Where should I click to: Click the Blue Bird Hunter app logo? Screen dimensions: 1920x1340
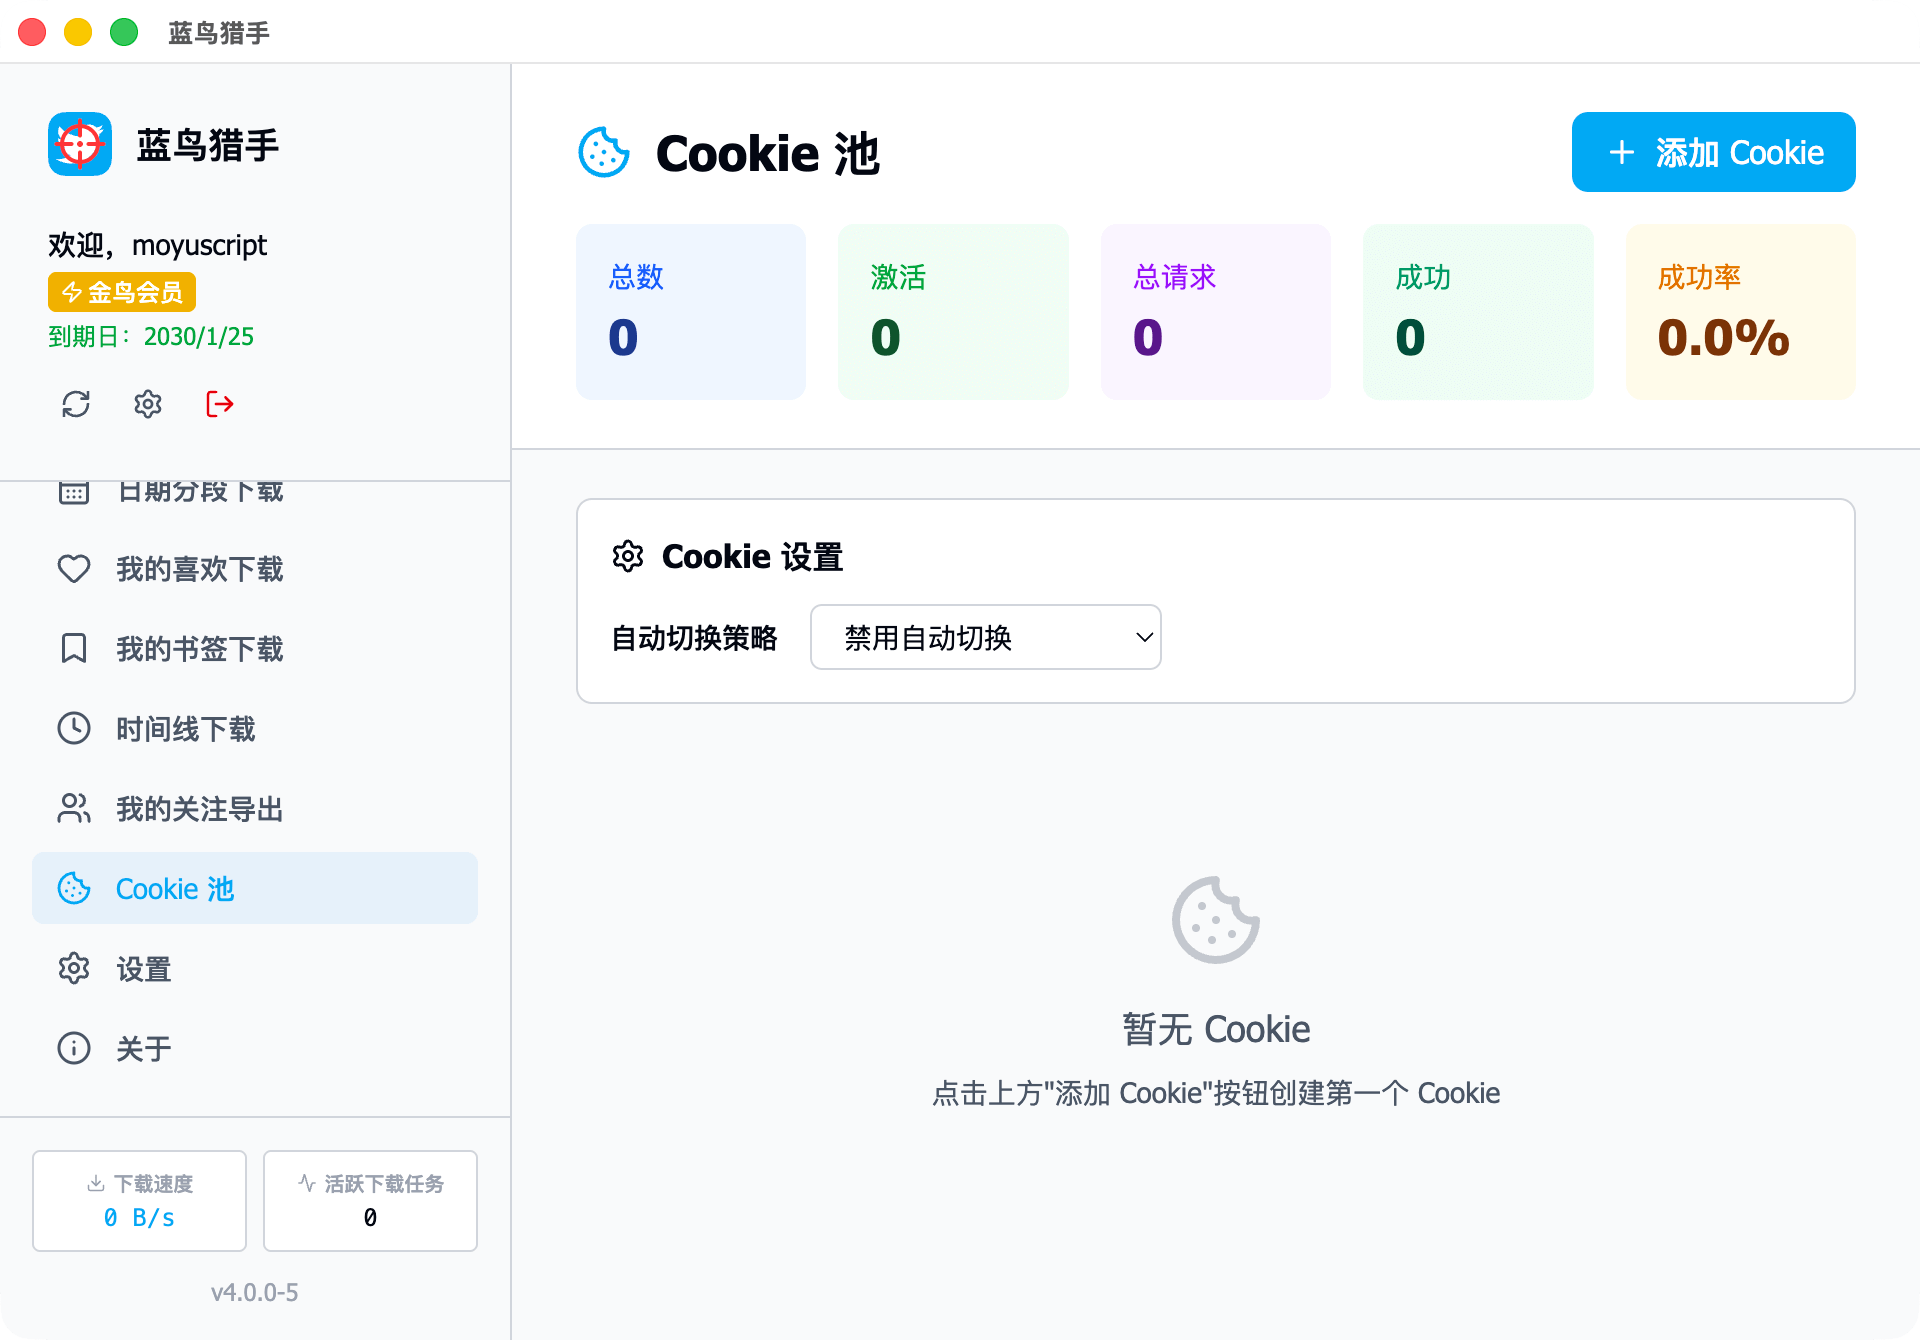point(80,144)
